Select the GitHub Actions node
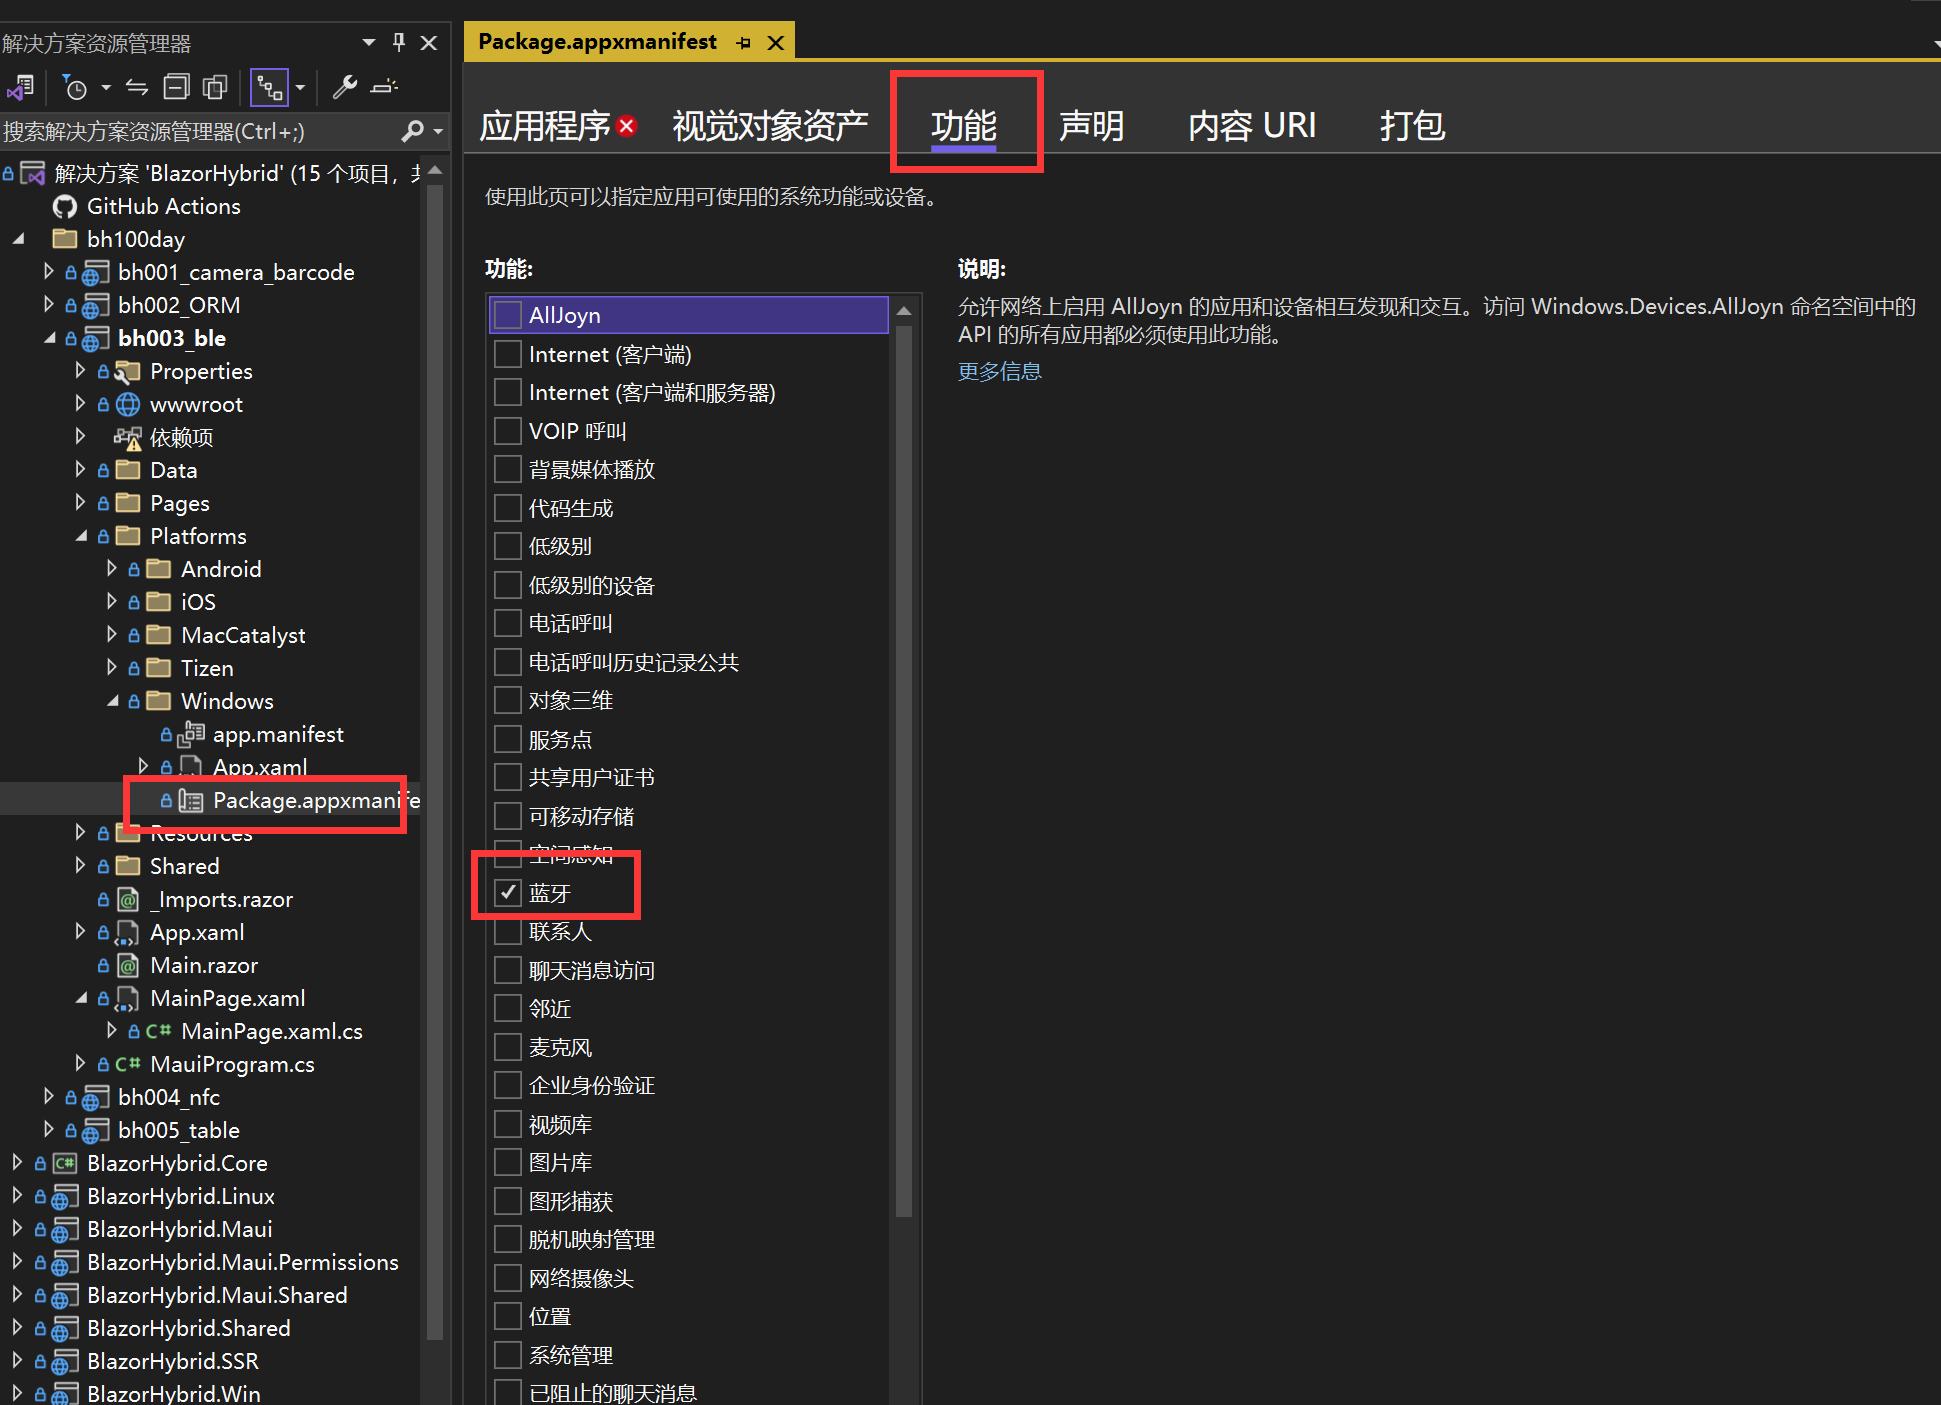 163,206
